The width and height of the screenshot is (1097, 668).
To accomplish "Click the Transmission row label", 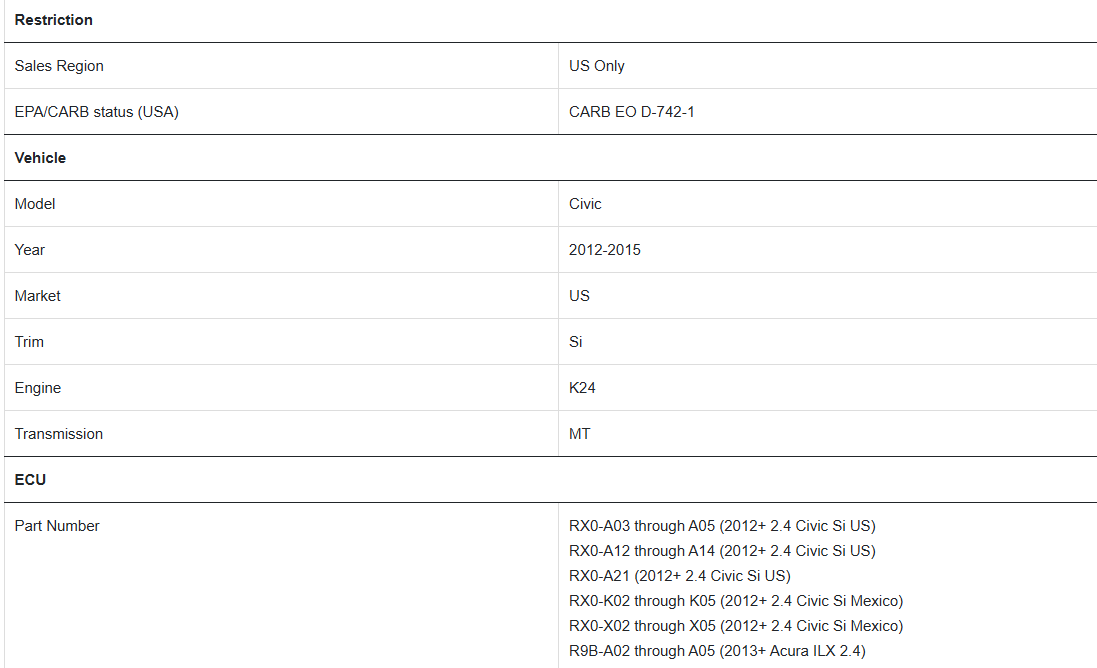I will coord(59,434).
